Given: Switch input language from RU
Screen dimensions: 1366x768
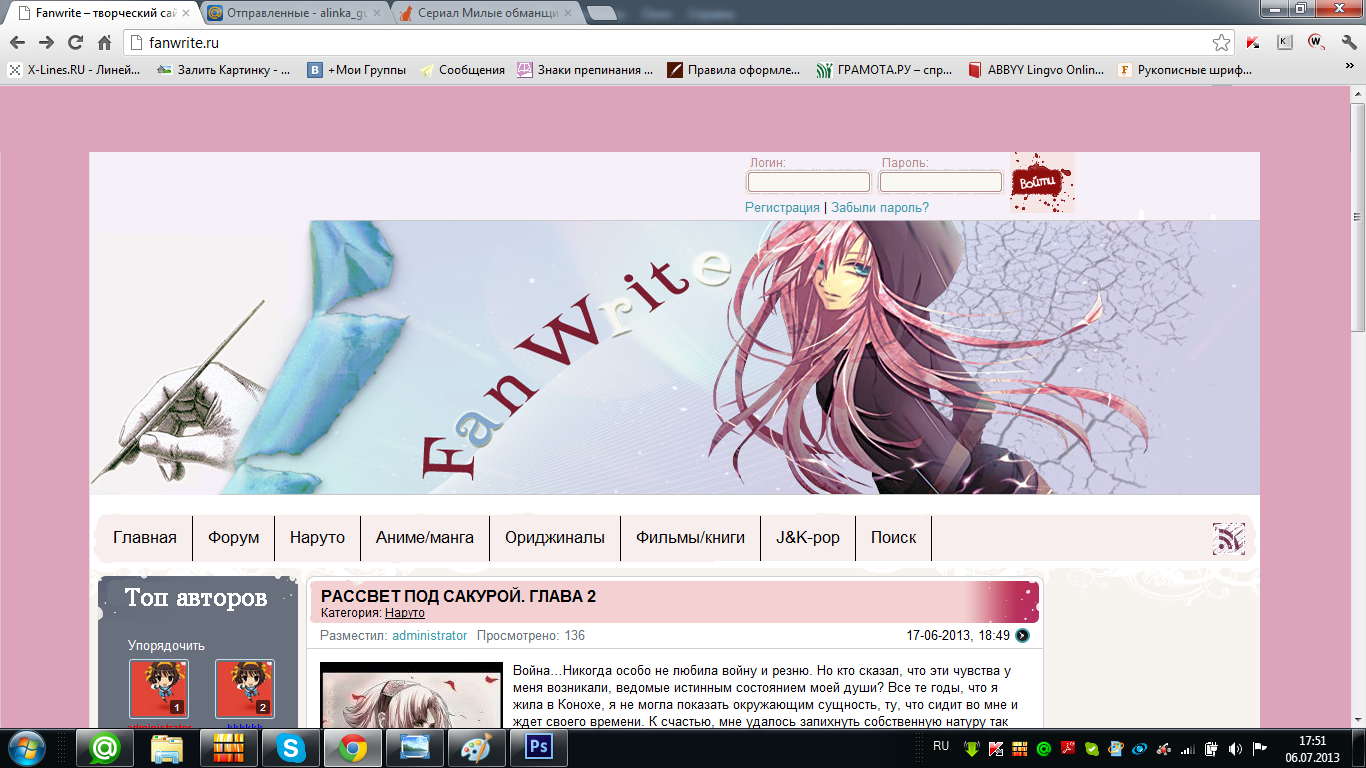Looking at the screenshot, I should click(940, 746).
